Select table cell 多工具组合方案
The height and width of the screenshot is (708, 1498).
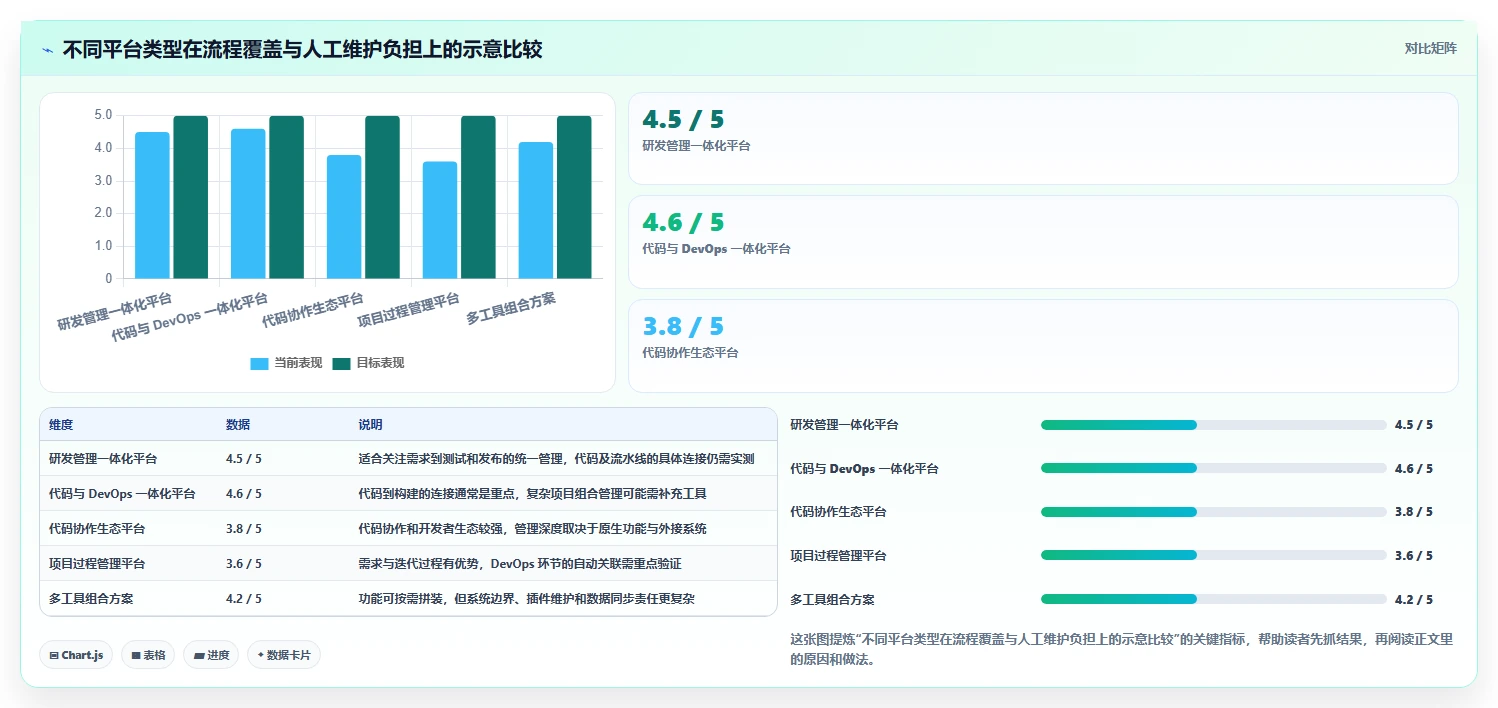pyautogui.click(x=91, y=599)
